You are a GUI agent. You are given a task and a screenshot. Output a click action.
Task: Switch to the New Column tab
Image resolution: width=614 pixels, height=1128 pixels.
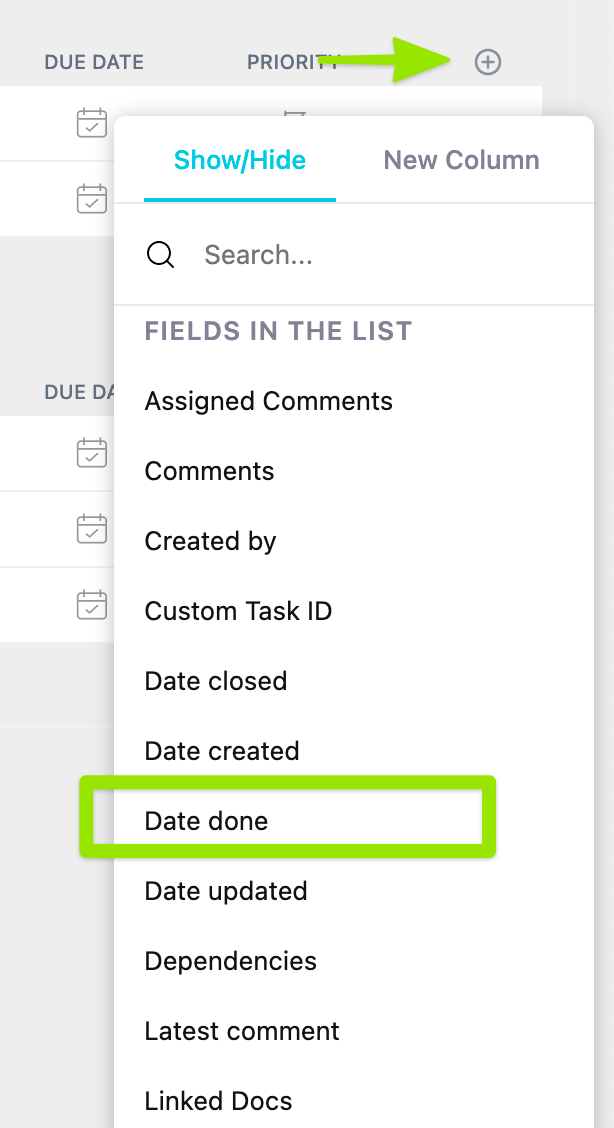(460, 160)
